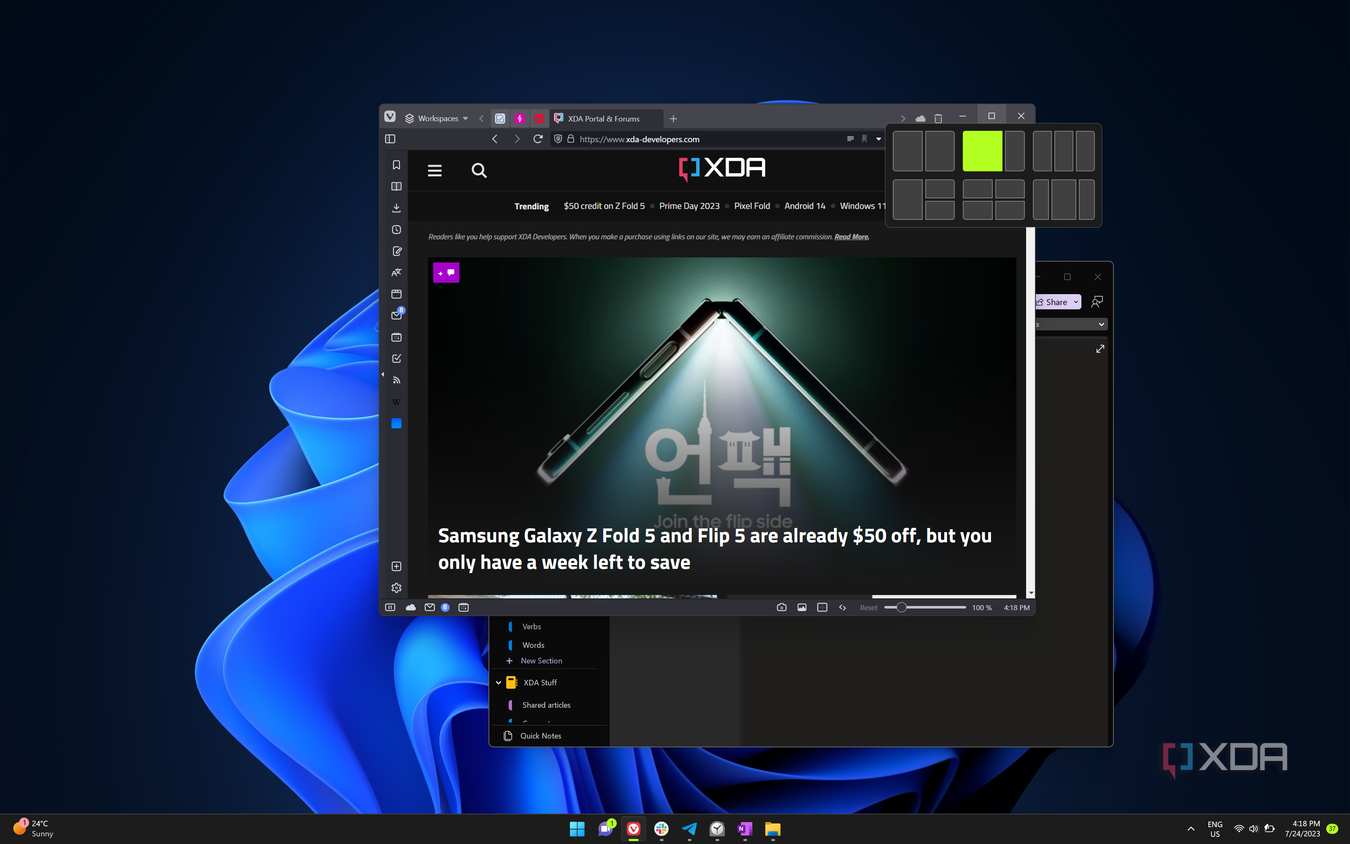1350x844 pixels.
Task: Select Pixel Fold trending topic
Action: point(752,206)
